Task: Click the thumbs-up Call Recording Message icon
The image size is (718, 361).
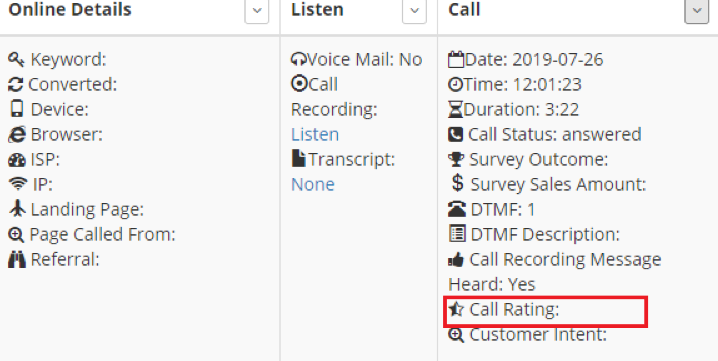Action: coord(456,260)
